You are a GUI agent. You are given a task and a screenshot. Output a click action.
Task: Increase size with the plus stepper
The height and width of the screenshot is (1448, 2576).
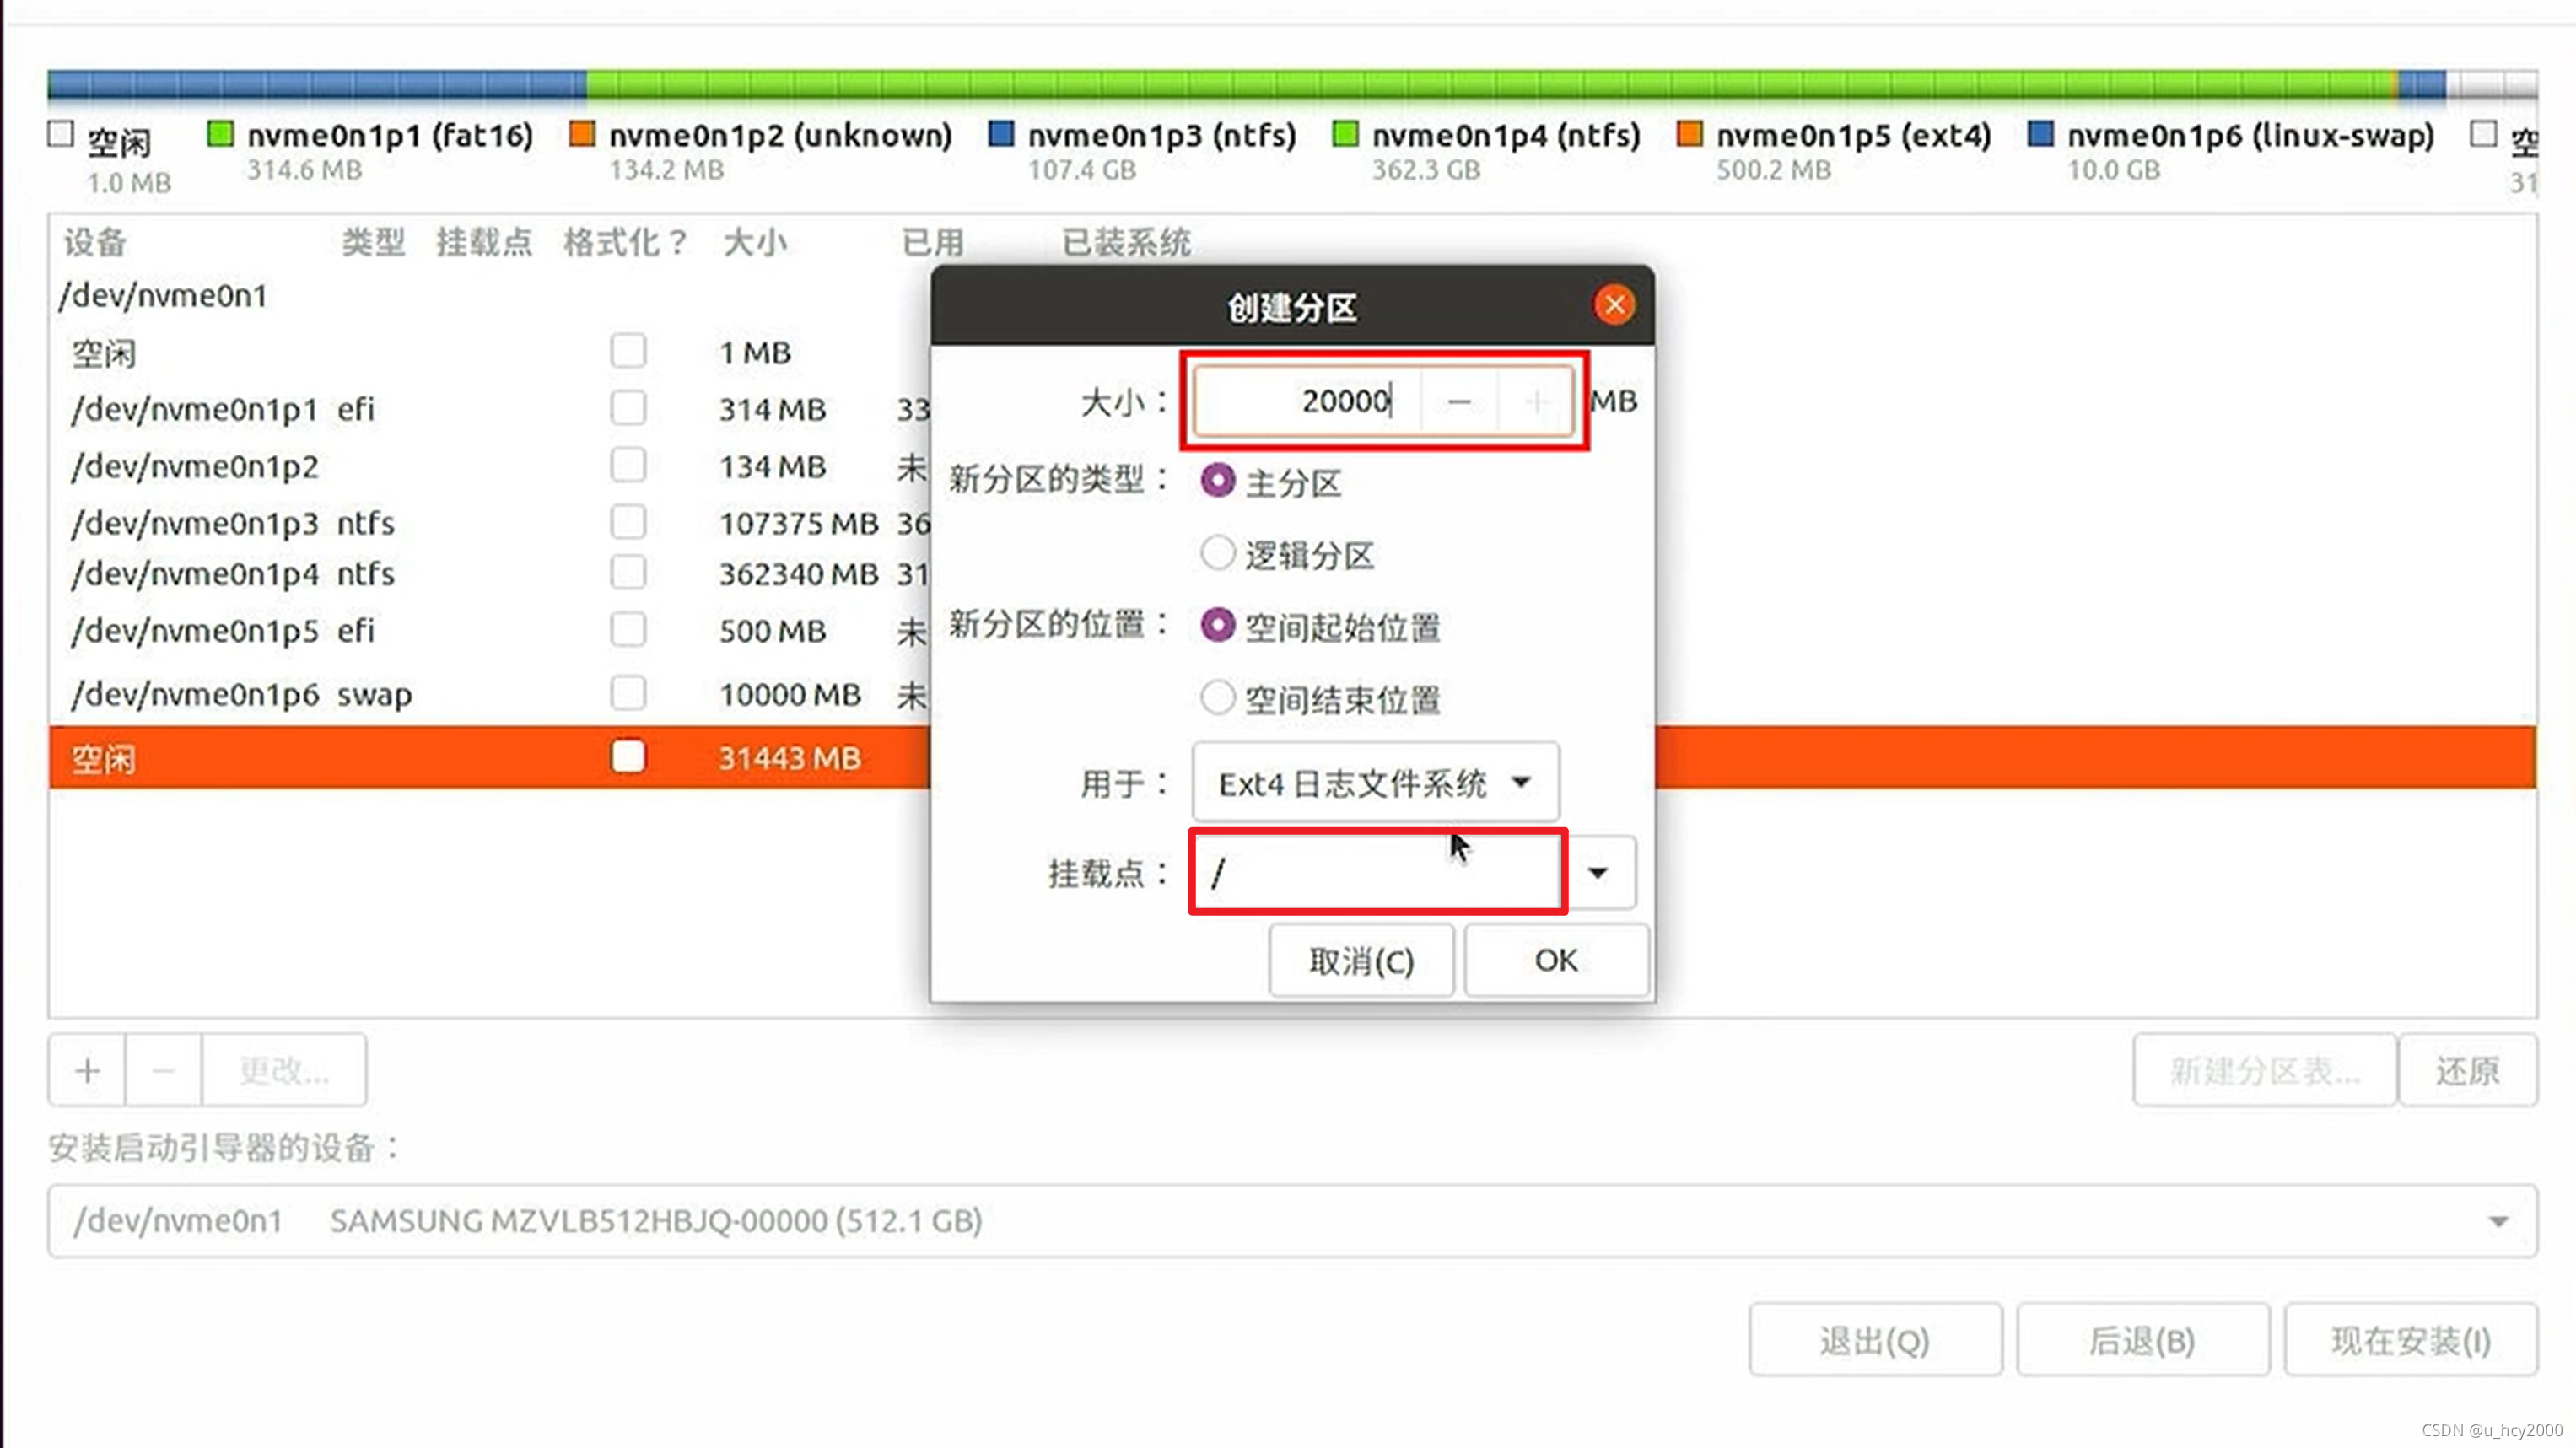[1536, 402]
